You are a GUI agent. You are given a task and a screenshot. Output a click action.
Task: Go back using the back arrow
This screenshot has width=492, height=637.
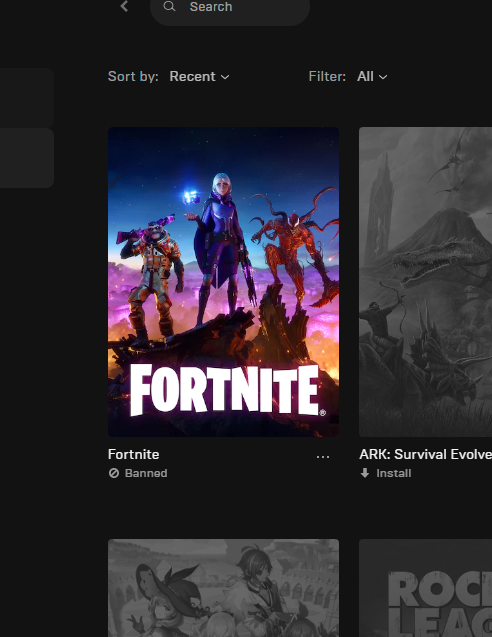[x=125, y=6]
